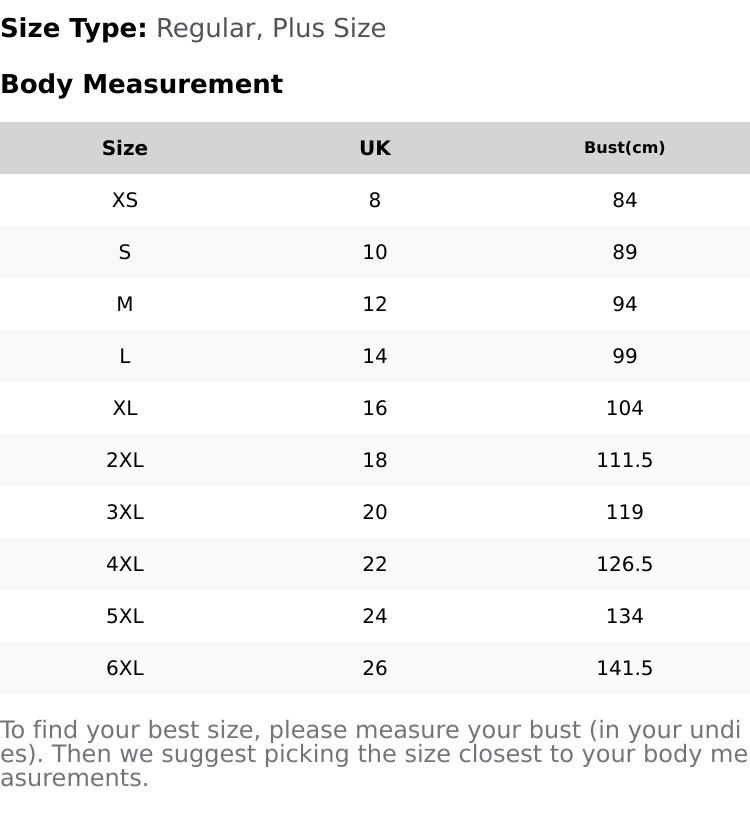Select the XL size cell
The height and width of the screenshot is (814, 750).
[125, 408]
